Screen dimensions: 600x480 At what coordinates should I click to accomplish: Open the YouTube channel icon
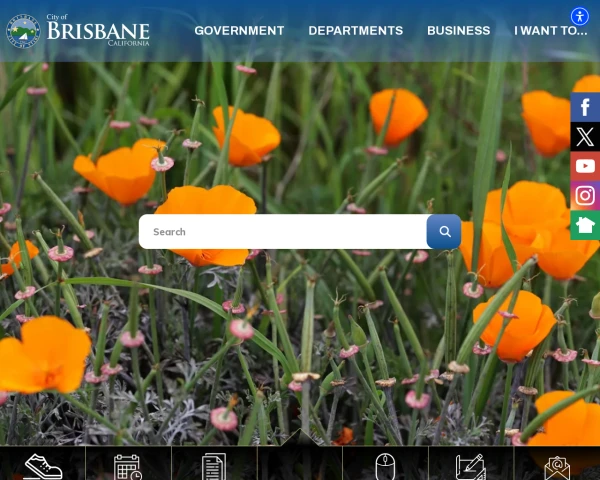(x=585, y=166)
